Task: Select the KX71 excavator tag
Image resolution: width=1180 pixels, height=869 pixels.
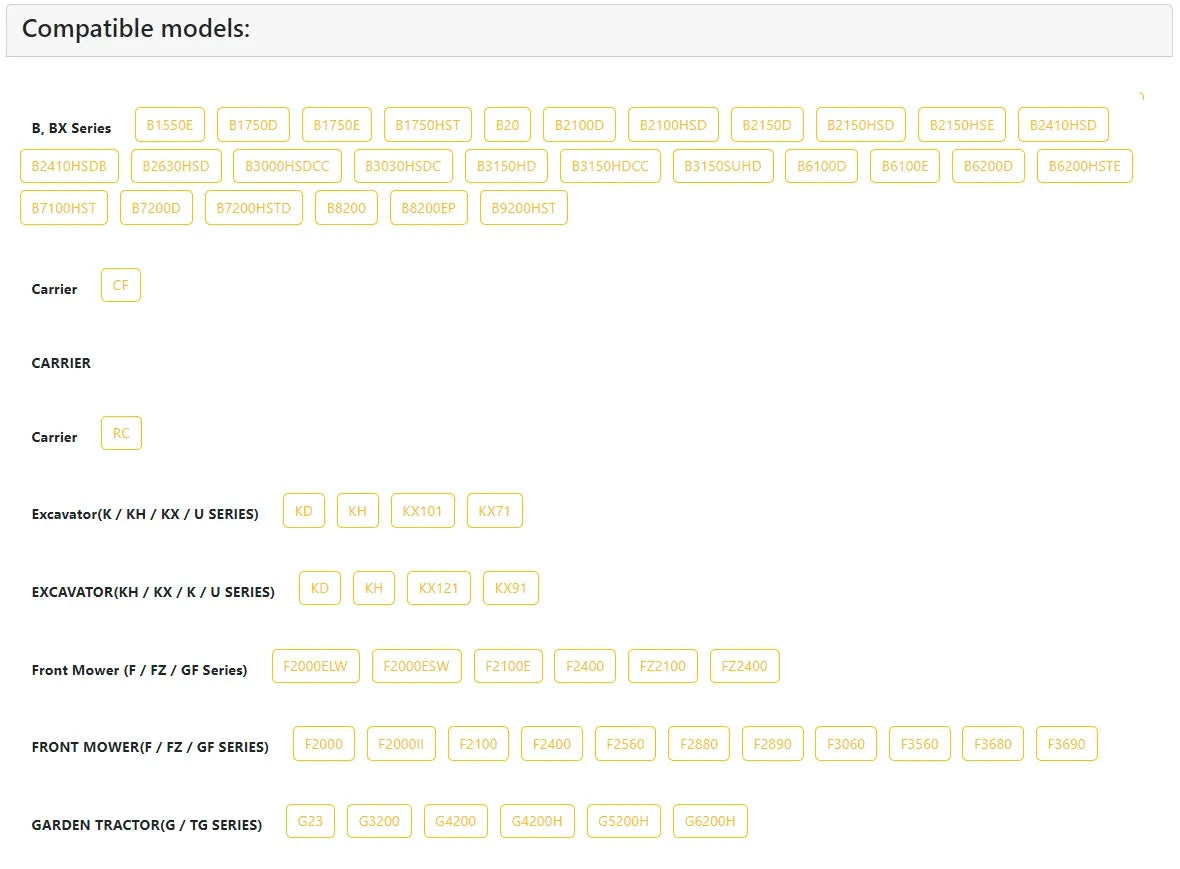Action: tap(494, 511)
